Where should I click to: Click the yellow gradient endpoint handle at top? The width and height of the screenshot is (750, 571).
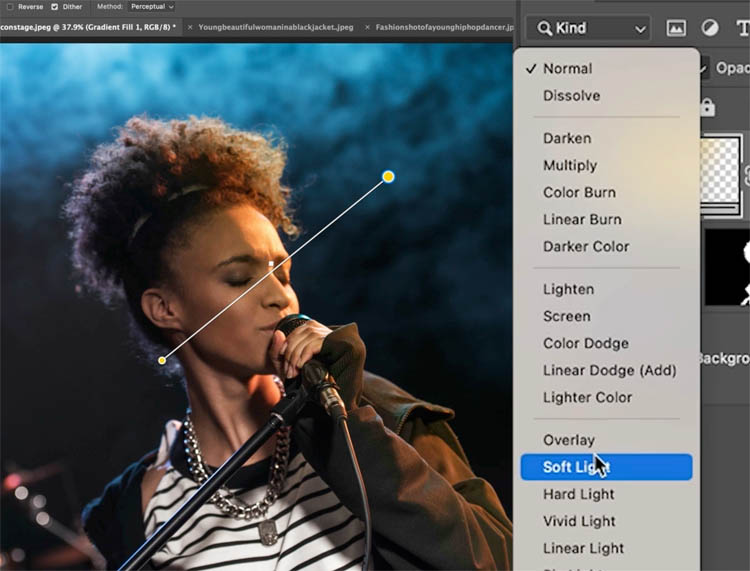click(388, 177)
